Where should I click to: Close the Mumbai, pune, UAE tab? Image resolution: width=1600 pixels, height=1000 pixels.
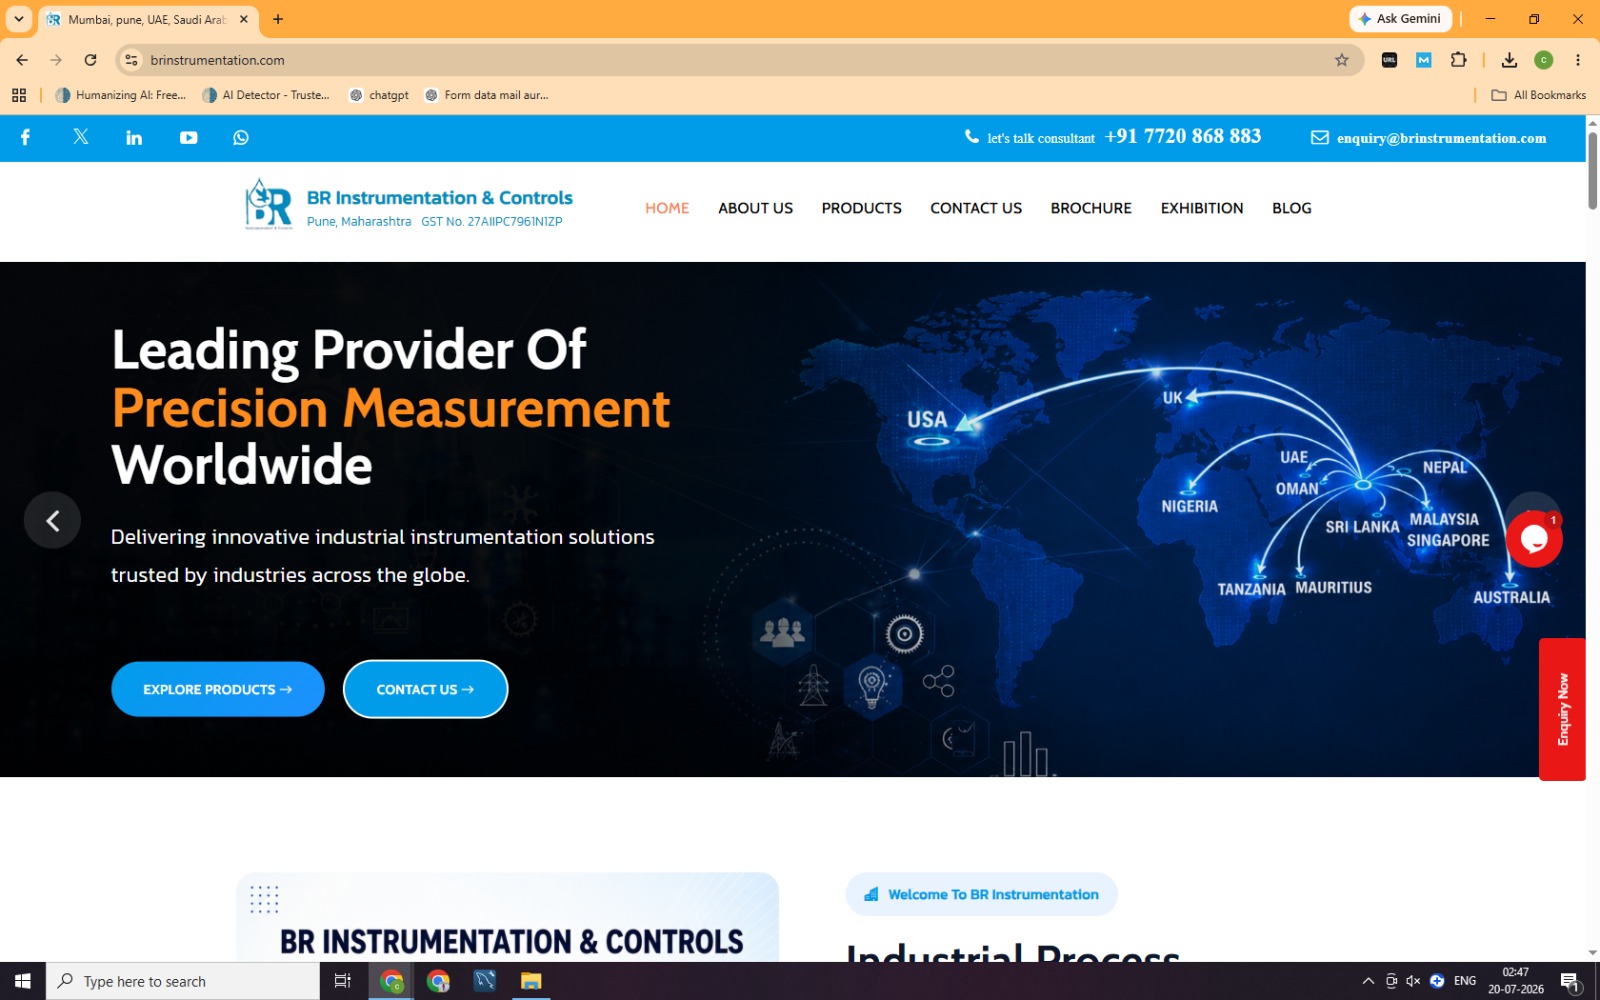pyautogui.click(x=243, y=19)
